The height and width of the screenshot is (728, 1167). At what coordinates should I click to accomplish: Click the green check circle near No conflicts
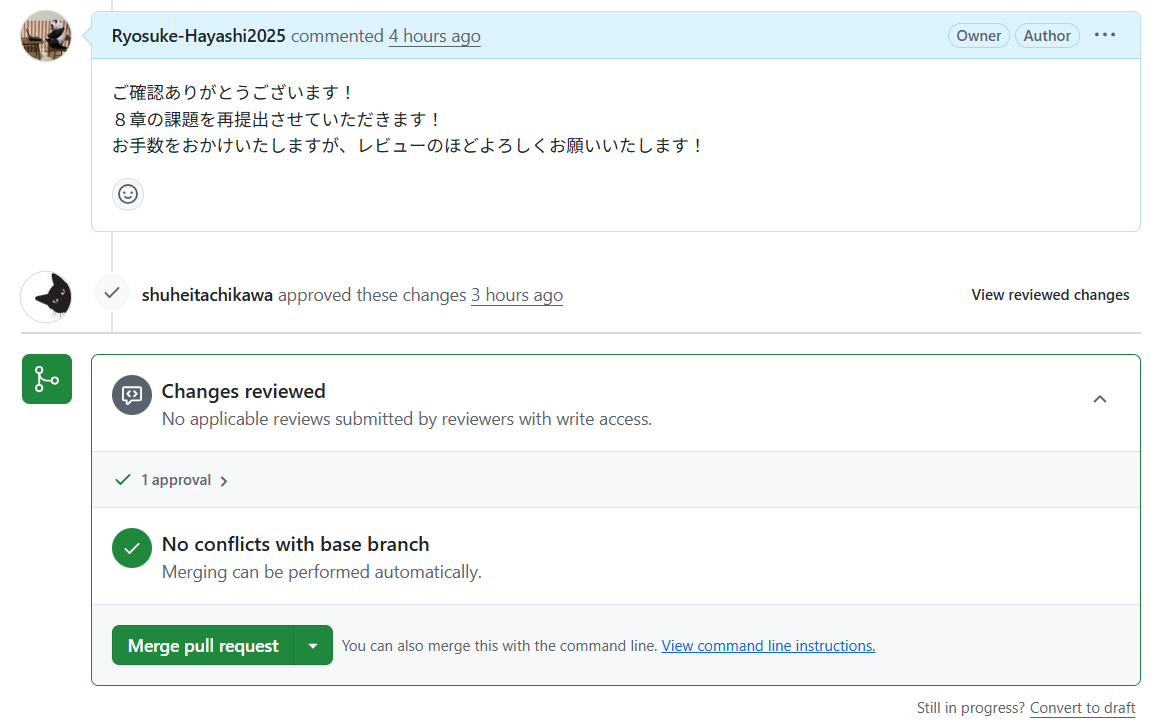(x=131, y=548)
